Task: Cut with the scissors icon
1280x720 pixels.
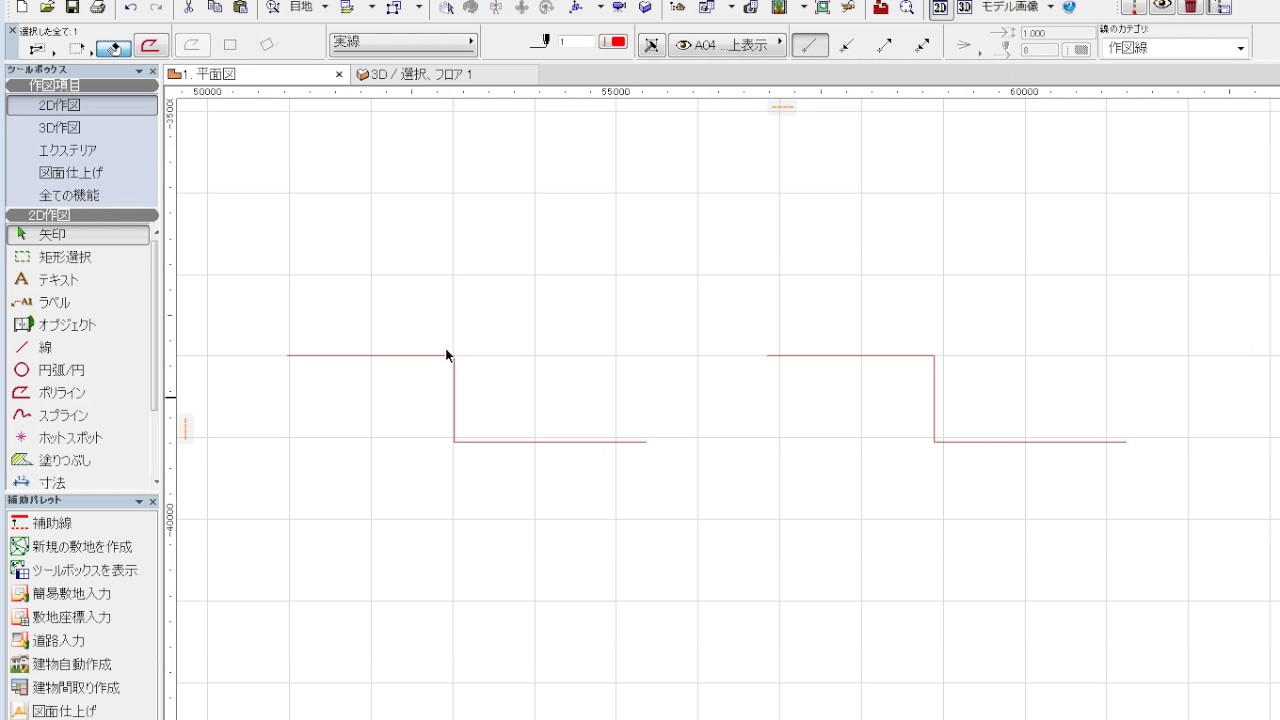Action: click(x=189, y=7)
